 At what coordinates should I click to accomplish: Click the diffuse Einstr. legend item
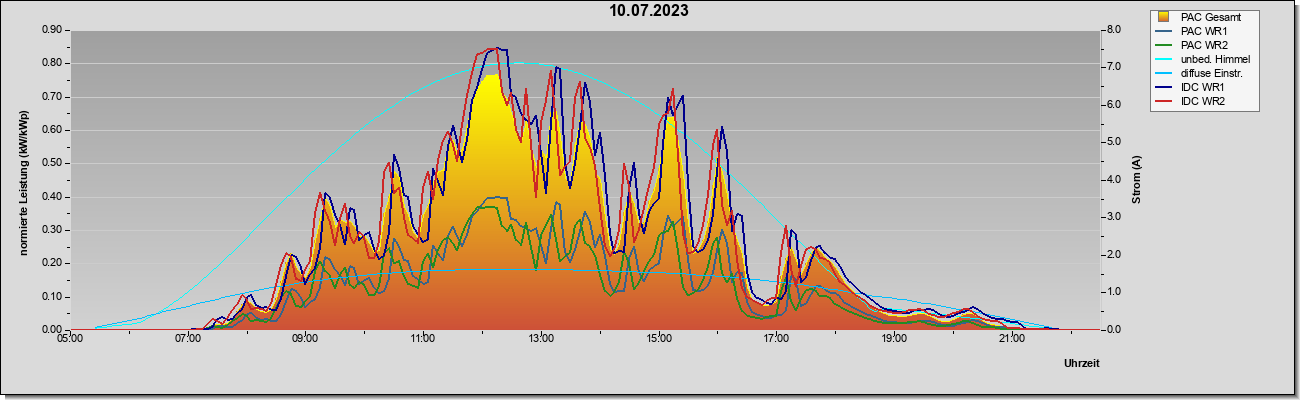[x=1205, y=73]
